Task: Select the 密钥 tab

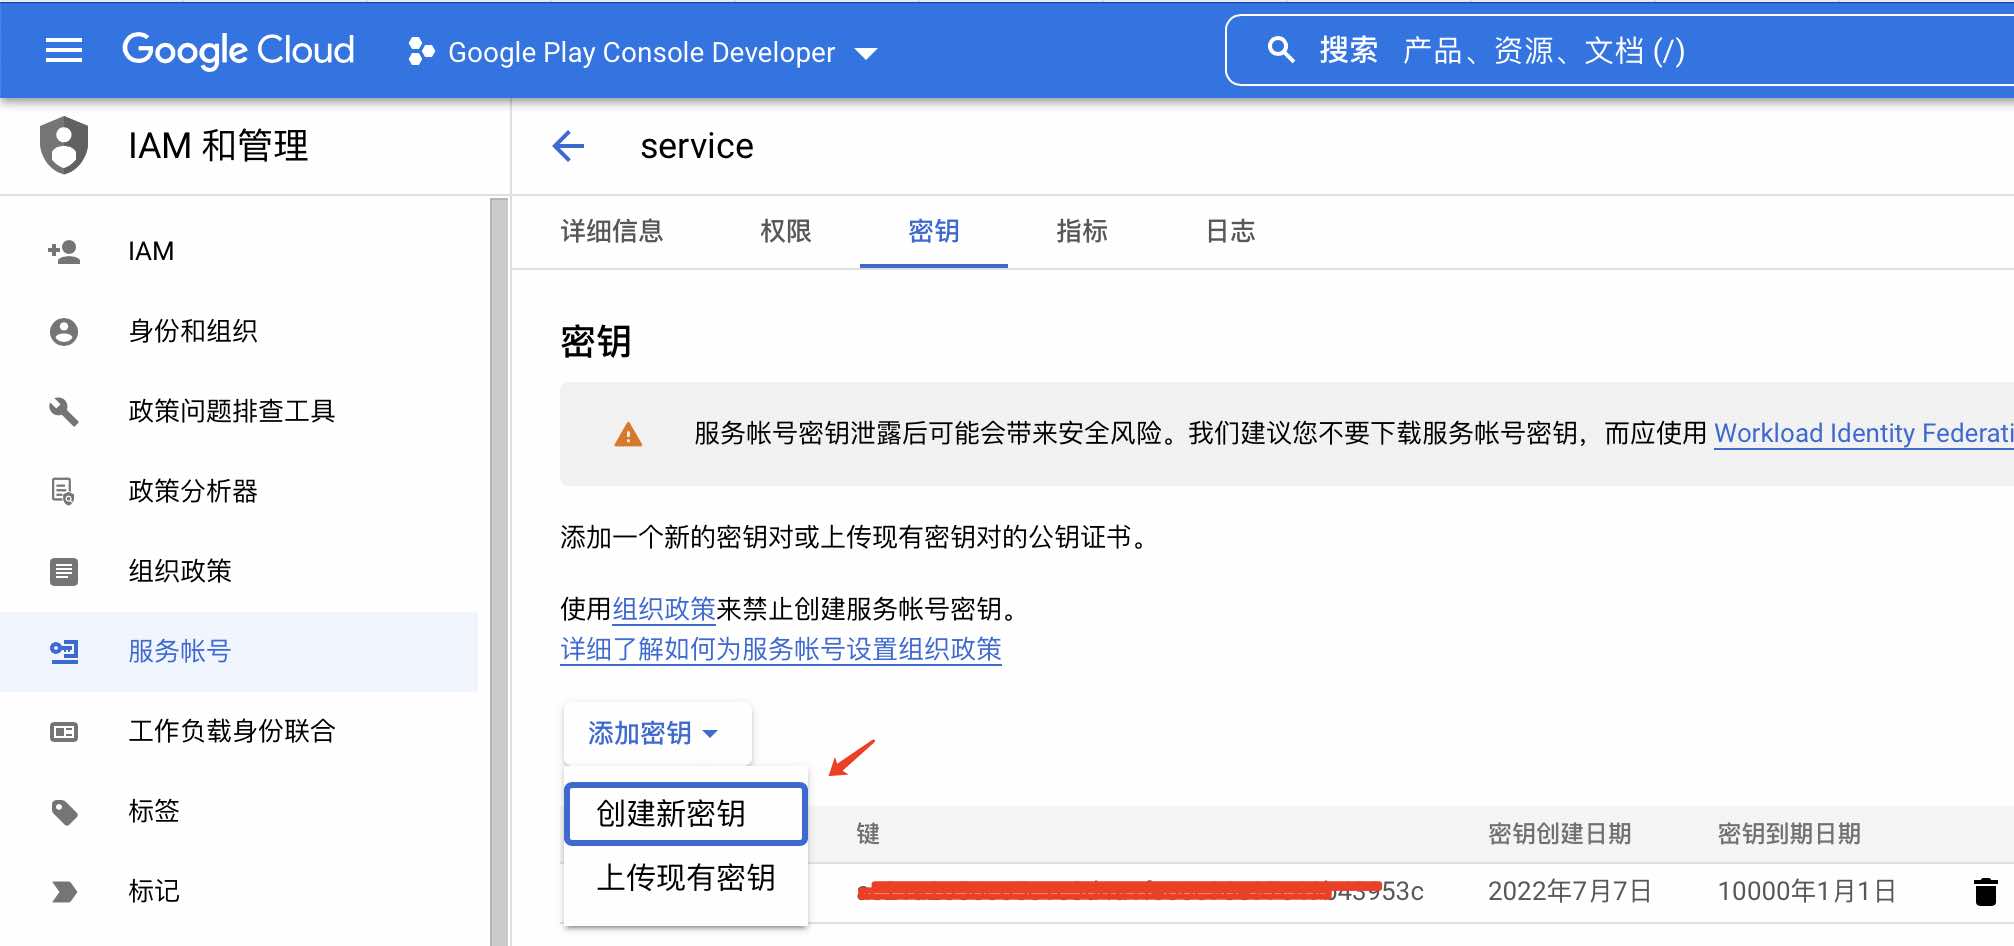Action: [934, 232]
